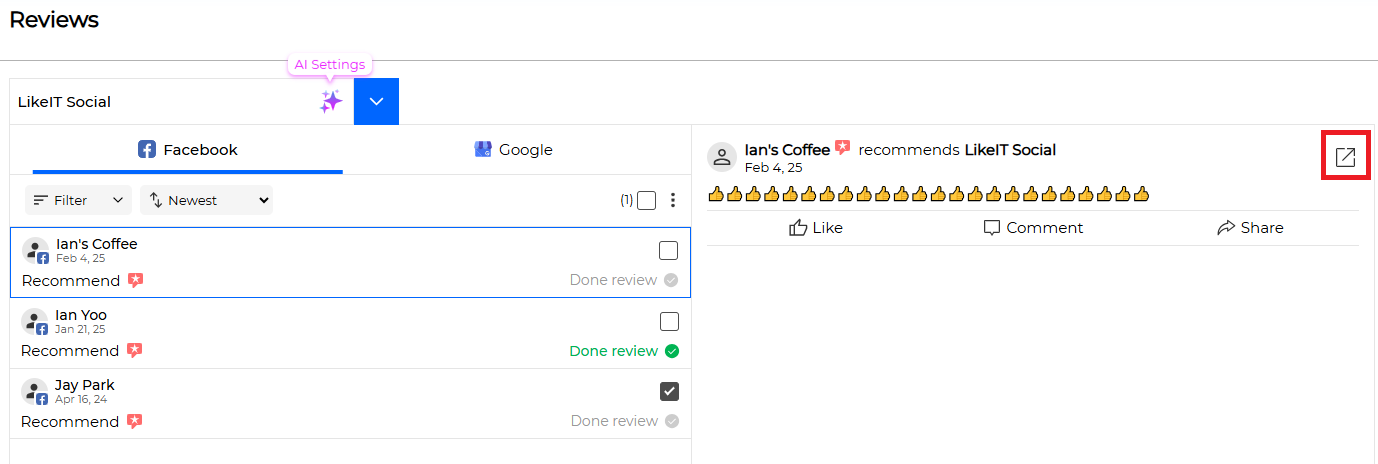The height and width of the screenshot is (464, 1378).
Task: Click Jay Park's profile avatar in list
Action: point(35,392)
